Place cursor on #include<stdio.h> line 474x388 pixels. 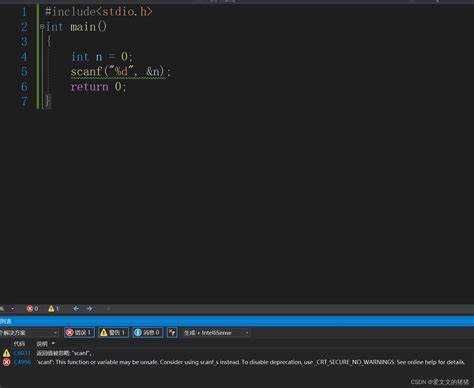(99, 12)
